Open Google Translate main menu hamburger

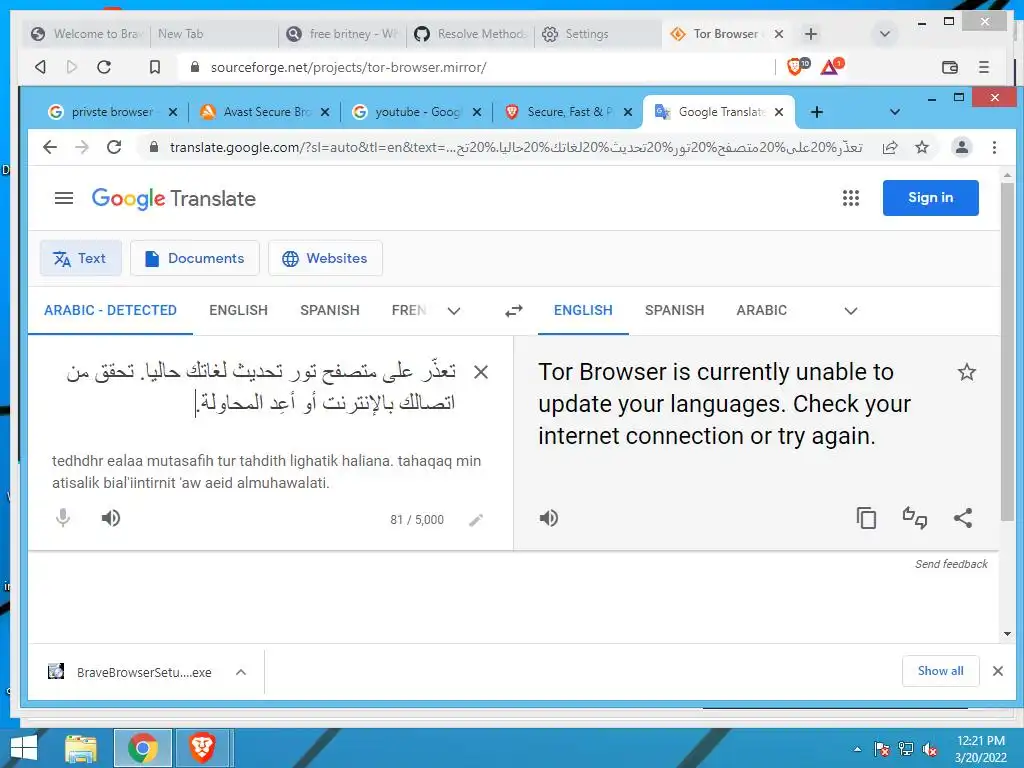click(x=63, y=198)
